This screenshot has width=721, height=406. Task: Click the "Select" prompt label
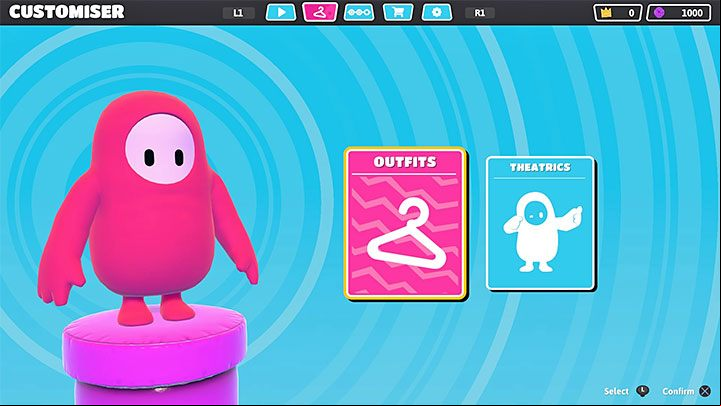click(x=616, y=391)
